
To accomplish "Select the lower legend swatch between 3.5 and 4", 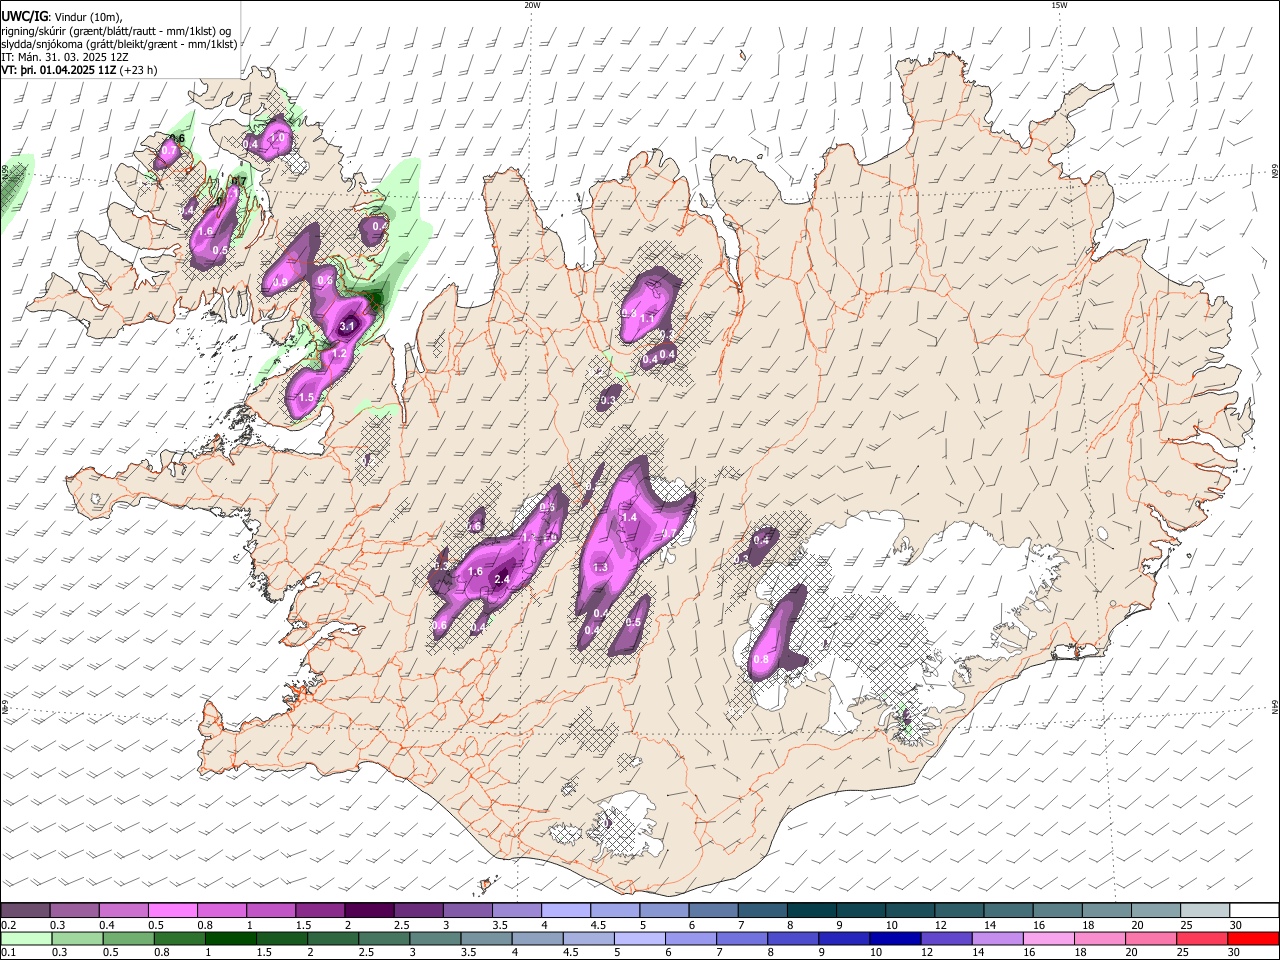I will [x=486, y=938].
